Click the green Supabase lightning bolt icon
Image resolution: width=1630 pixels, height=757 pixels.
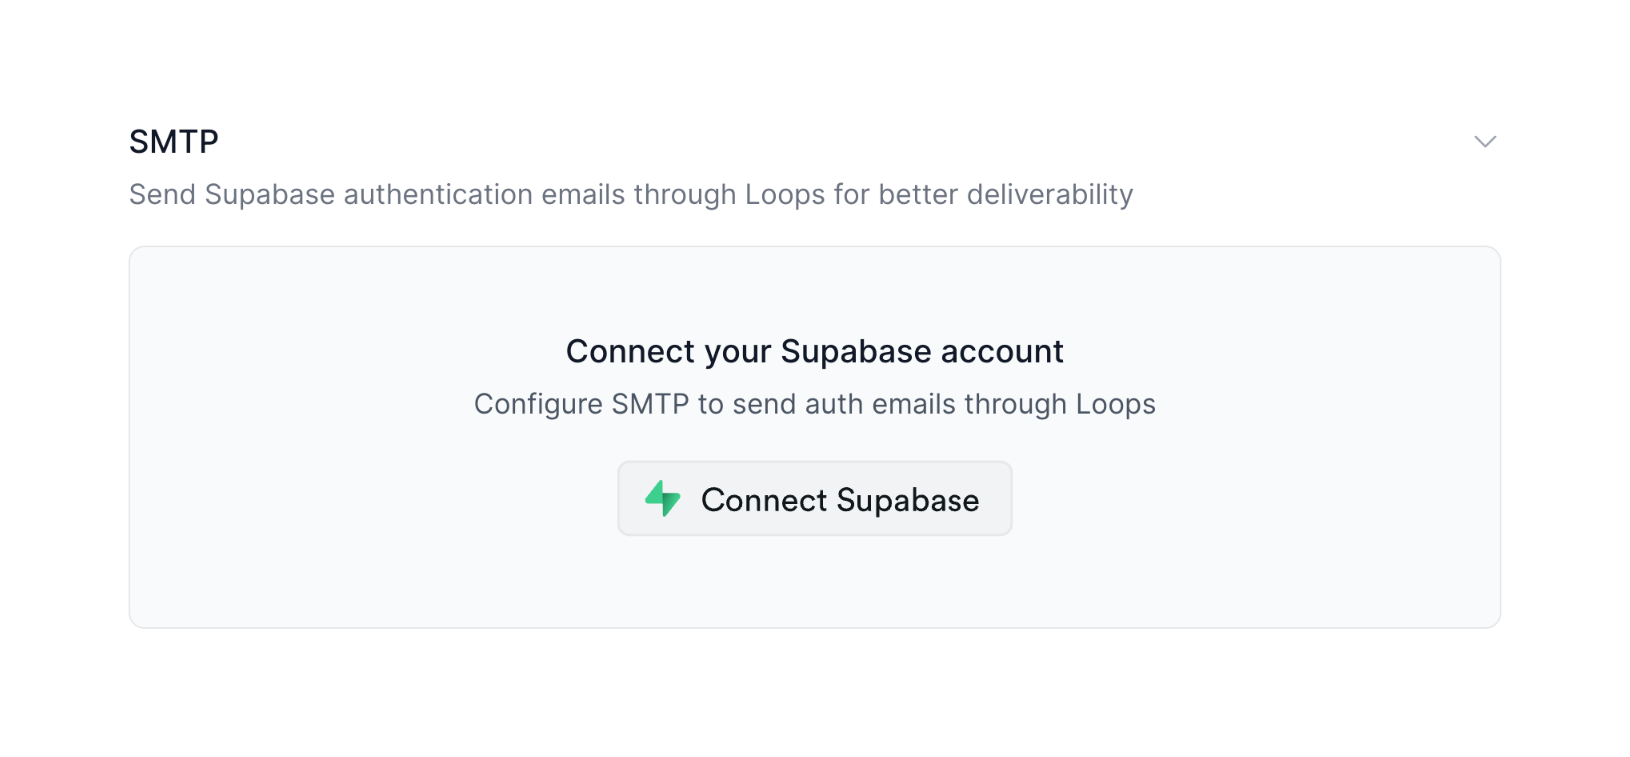click(x=662, y=498)
